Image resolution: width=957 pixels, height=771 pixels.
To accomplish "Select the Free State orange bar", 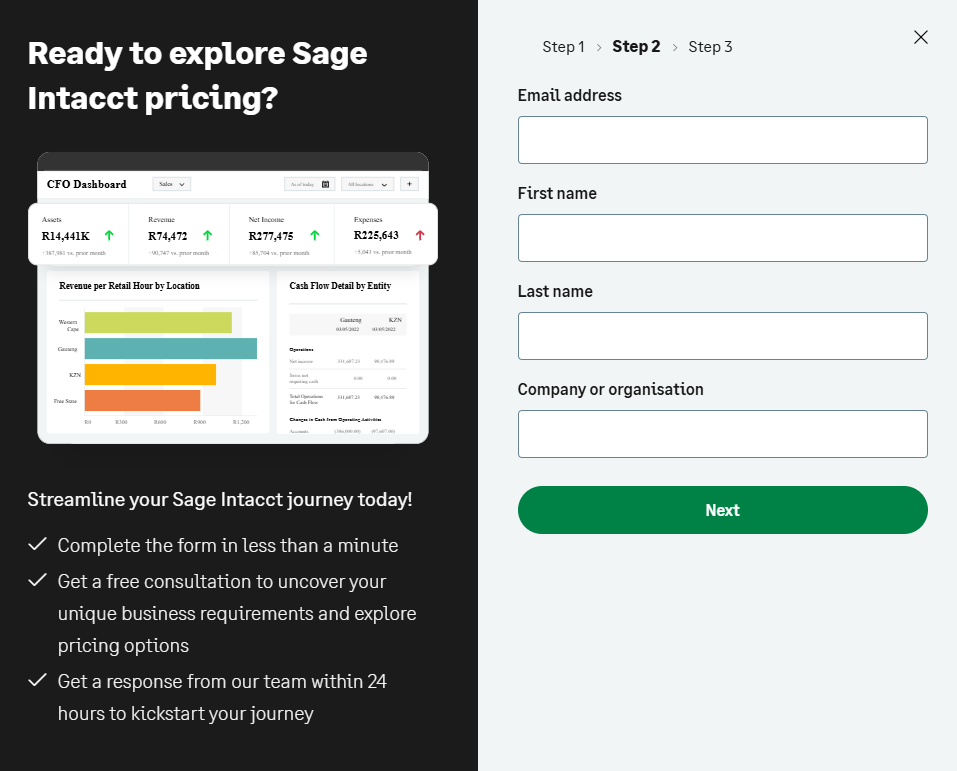I will (142, 400).
